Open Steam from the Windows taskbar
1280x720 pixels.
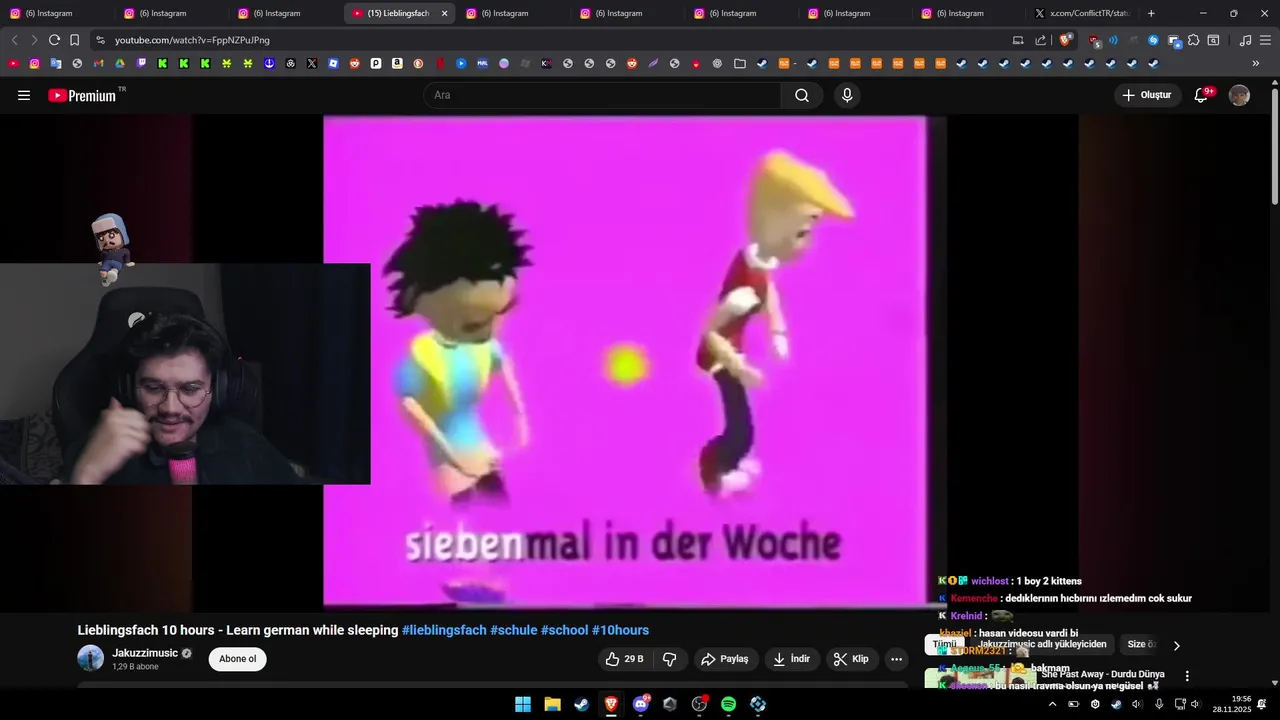click(581, 704)
